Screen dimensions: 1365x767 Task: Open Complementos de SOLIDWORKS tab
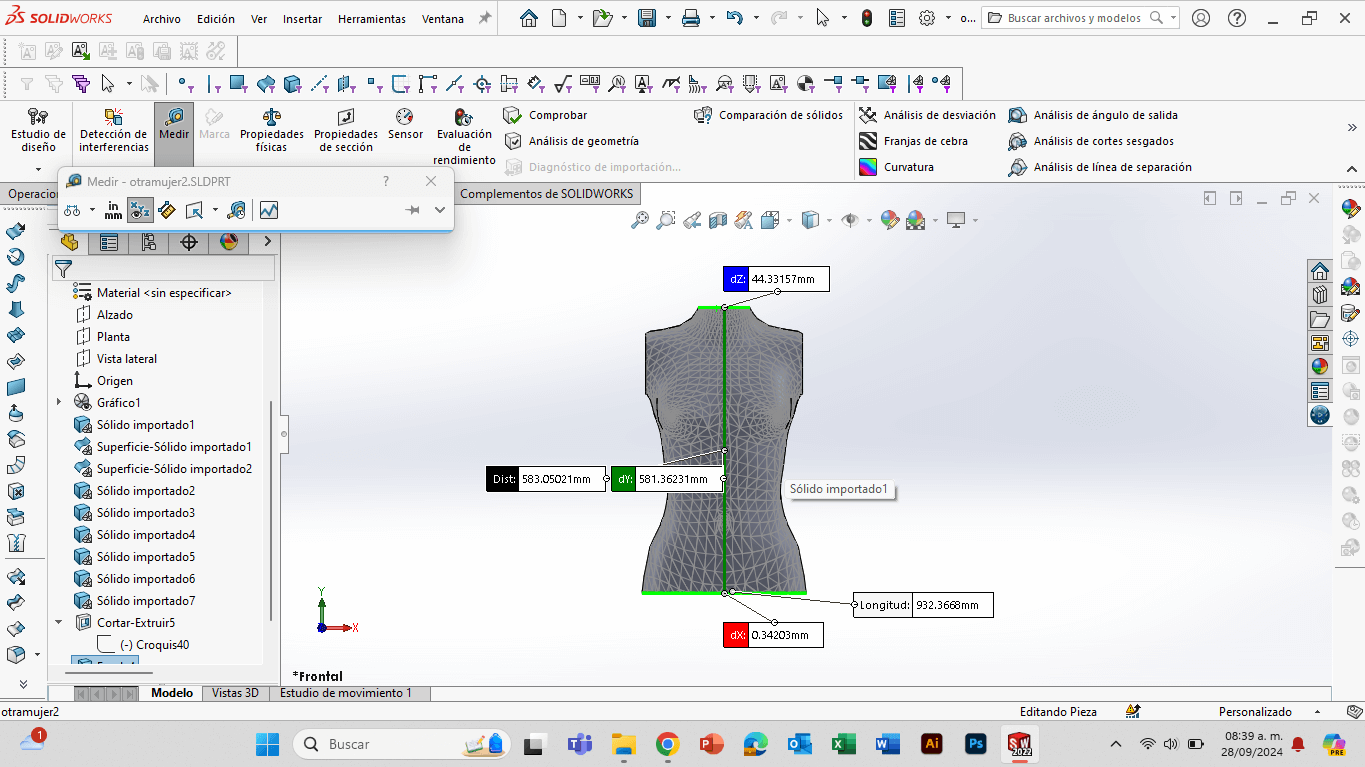[x=546, y=194]
